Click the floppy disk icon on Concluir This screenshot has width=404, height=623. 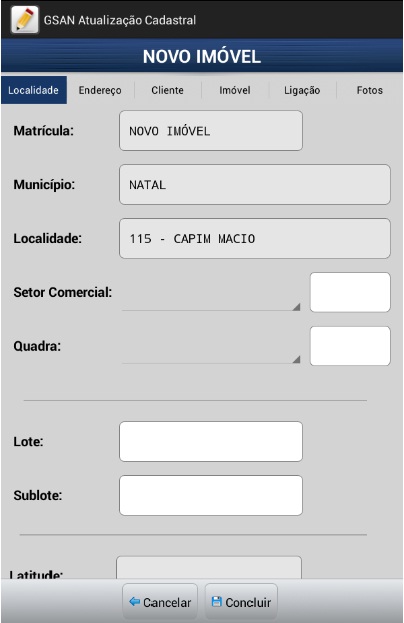tap(216, 602)
